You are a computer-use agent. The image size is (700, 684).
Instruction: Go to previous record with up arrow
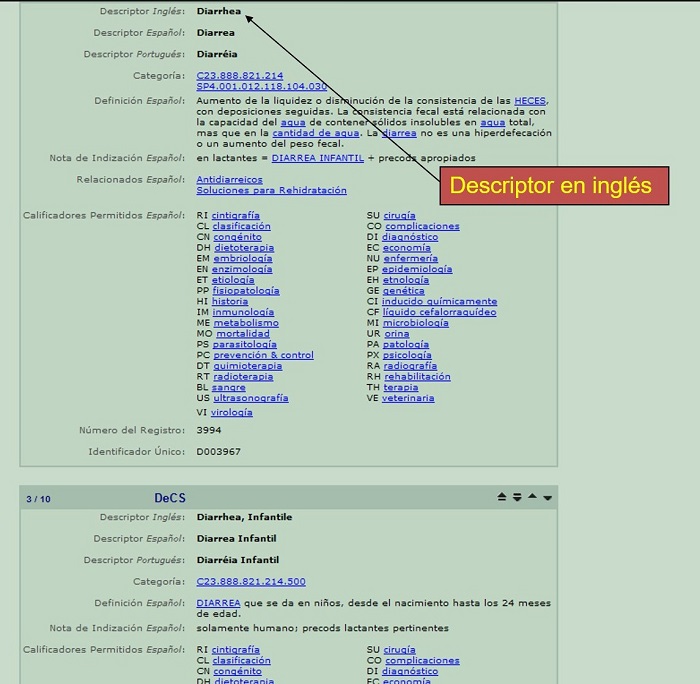pyautogui.click(x=532, y=497)
